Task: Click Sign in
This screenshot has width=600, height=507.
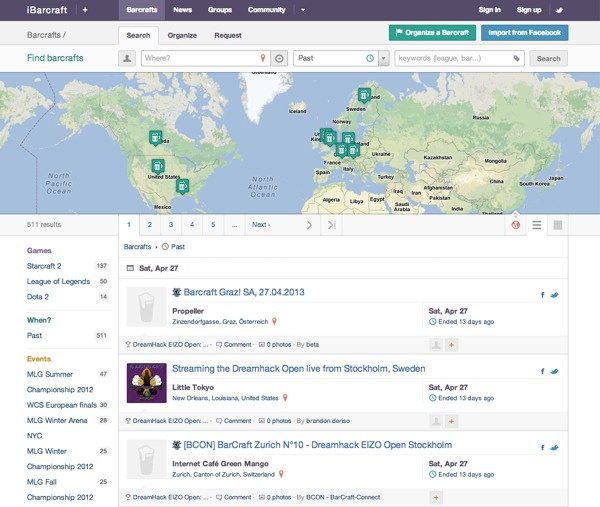Action: [x=489, y=10]
